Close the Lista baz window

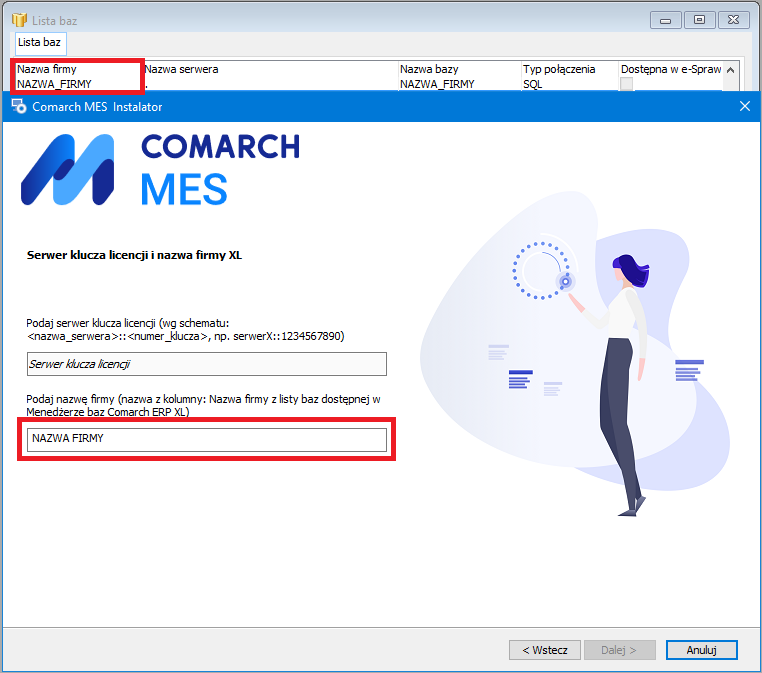click(734, 20)
